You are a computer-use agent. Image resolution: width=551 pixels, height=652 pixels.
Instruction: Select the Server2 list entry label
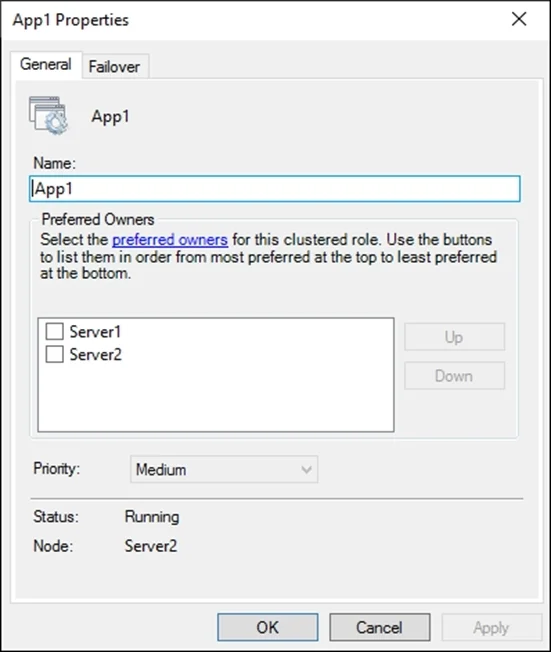click(95, 354)
